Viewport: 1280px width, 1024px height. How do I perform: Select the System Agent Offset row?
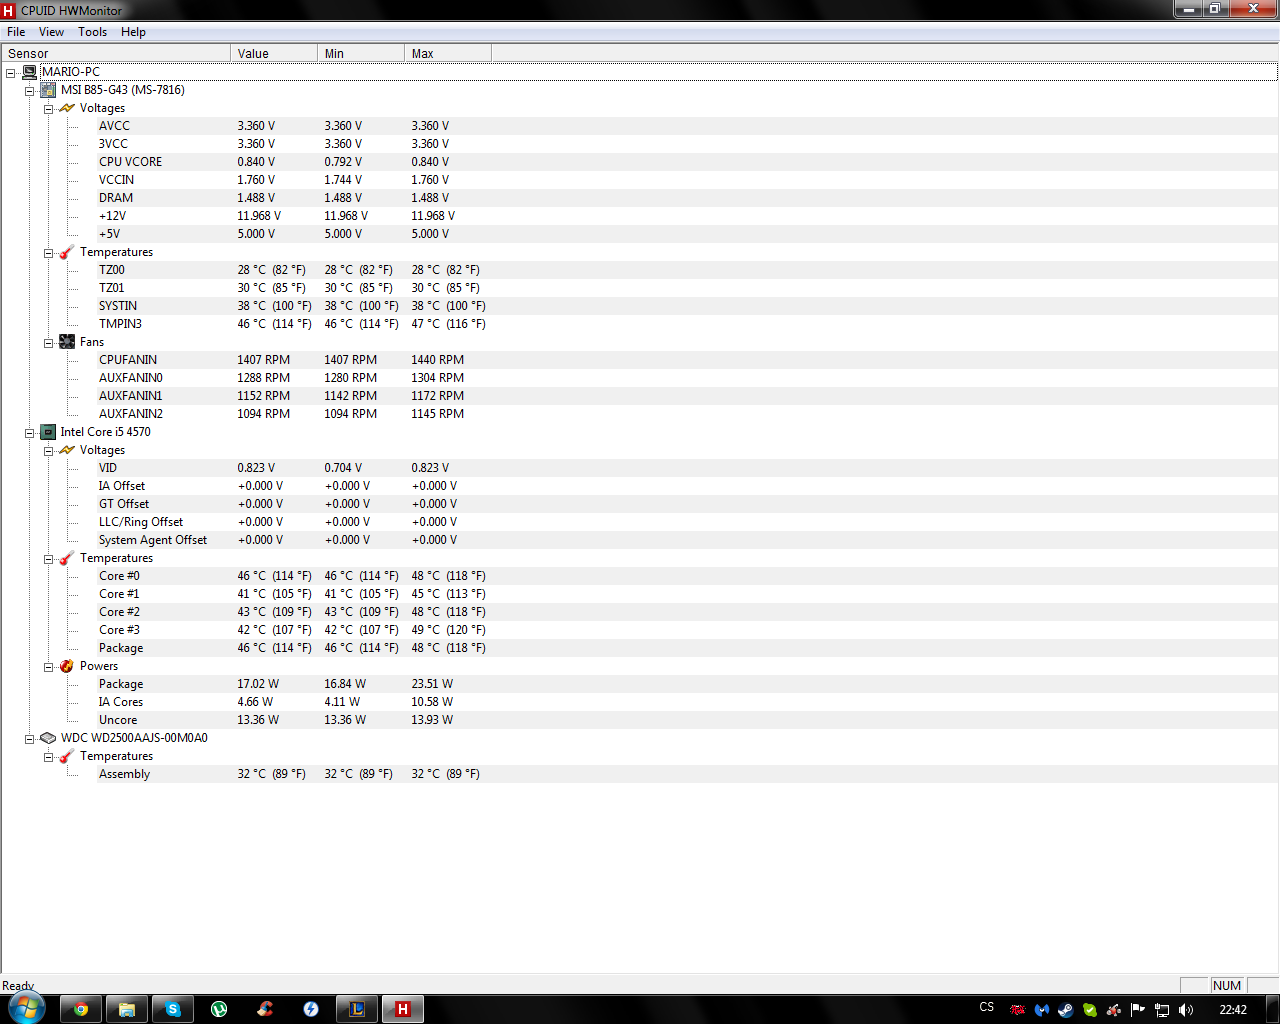pos(688,540)
